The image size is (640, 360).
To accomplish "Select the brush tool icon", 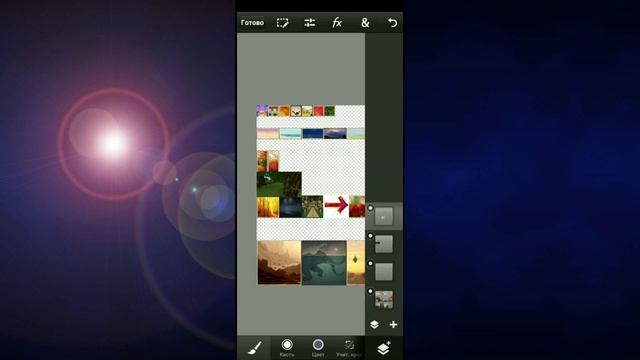I will (x=254, y=348).
